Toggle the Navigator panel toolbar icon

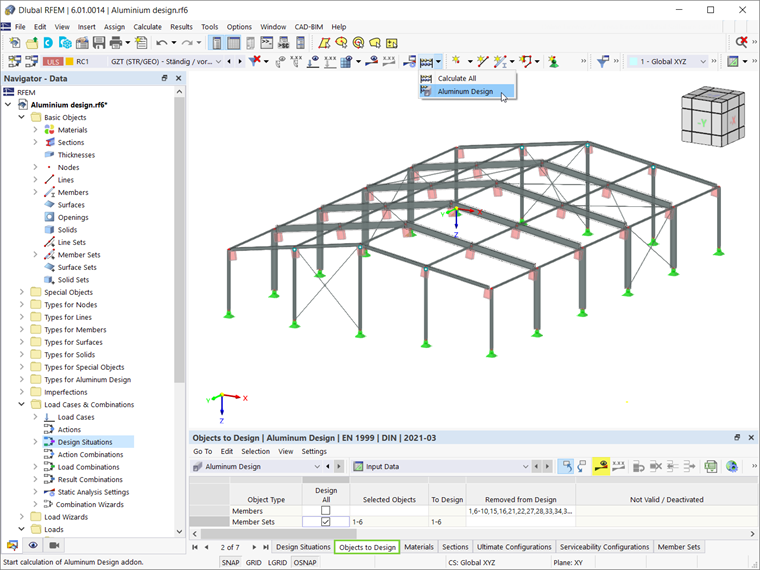[x=217, y=43]
